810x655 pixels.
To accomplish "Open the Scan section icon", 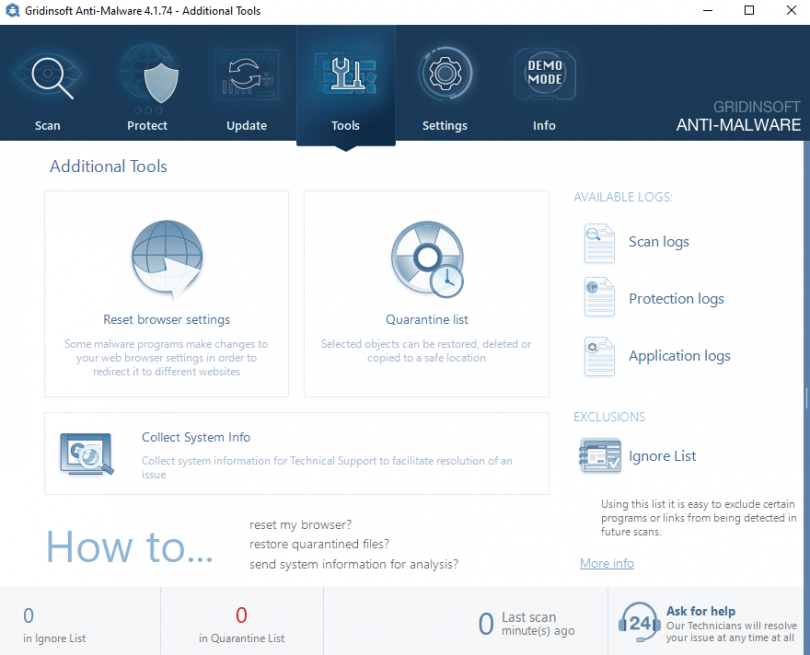I will coord(47,75).
